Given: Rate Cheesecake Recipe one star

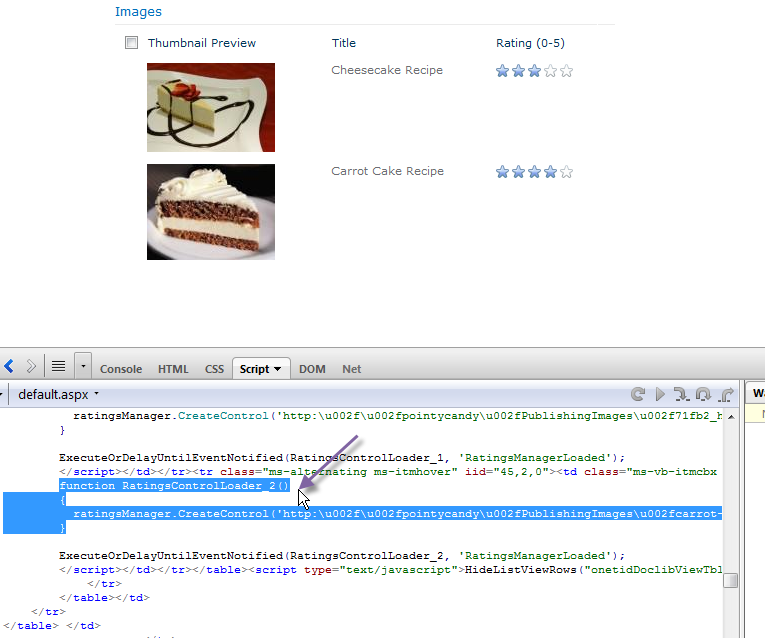Looking at the screenshot, I should point(502,71).
